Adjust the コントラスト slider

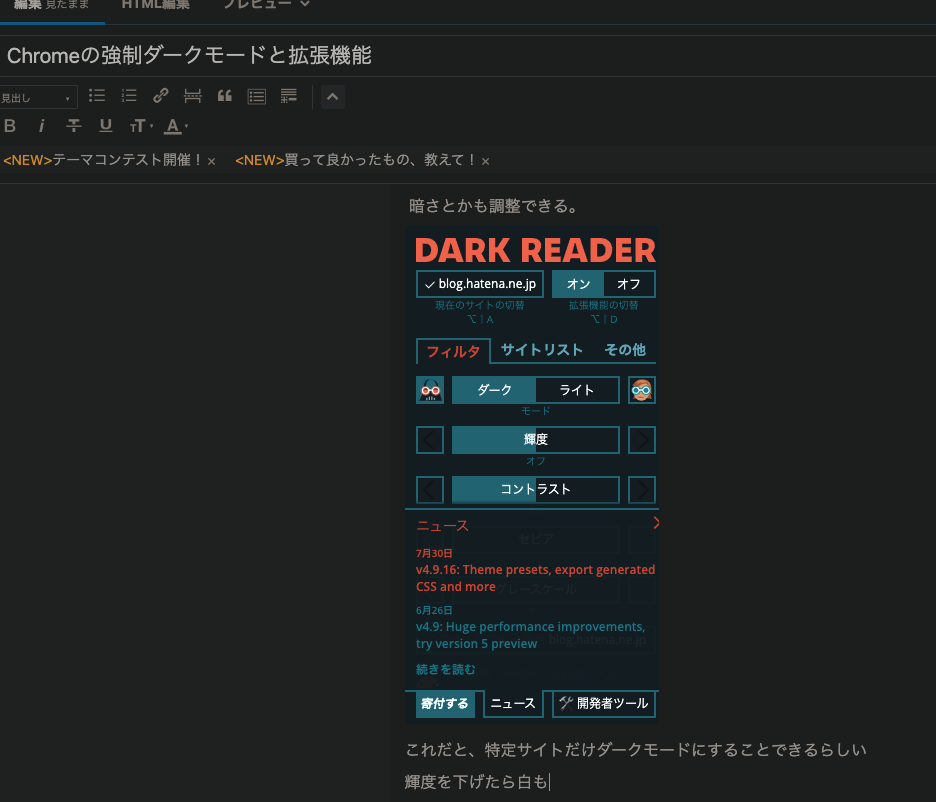click(535, 490)
